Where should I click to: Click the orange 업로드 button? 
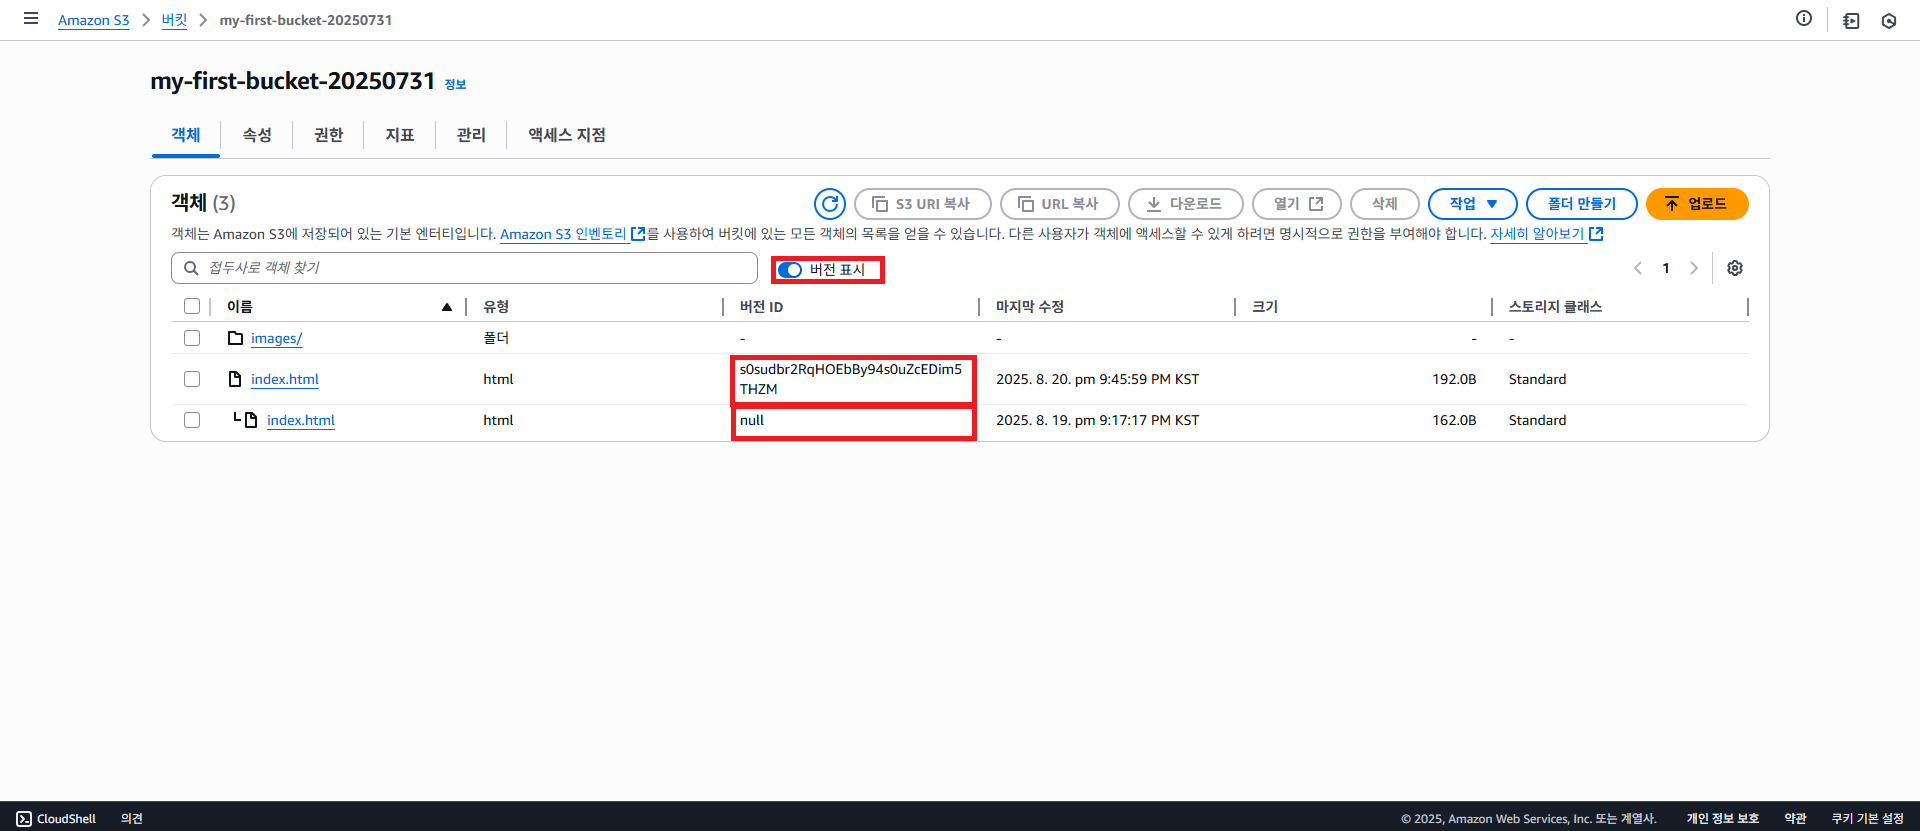pyautogui.click(x=1697, y=204)
